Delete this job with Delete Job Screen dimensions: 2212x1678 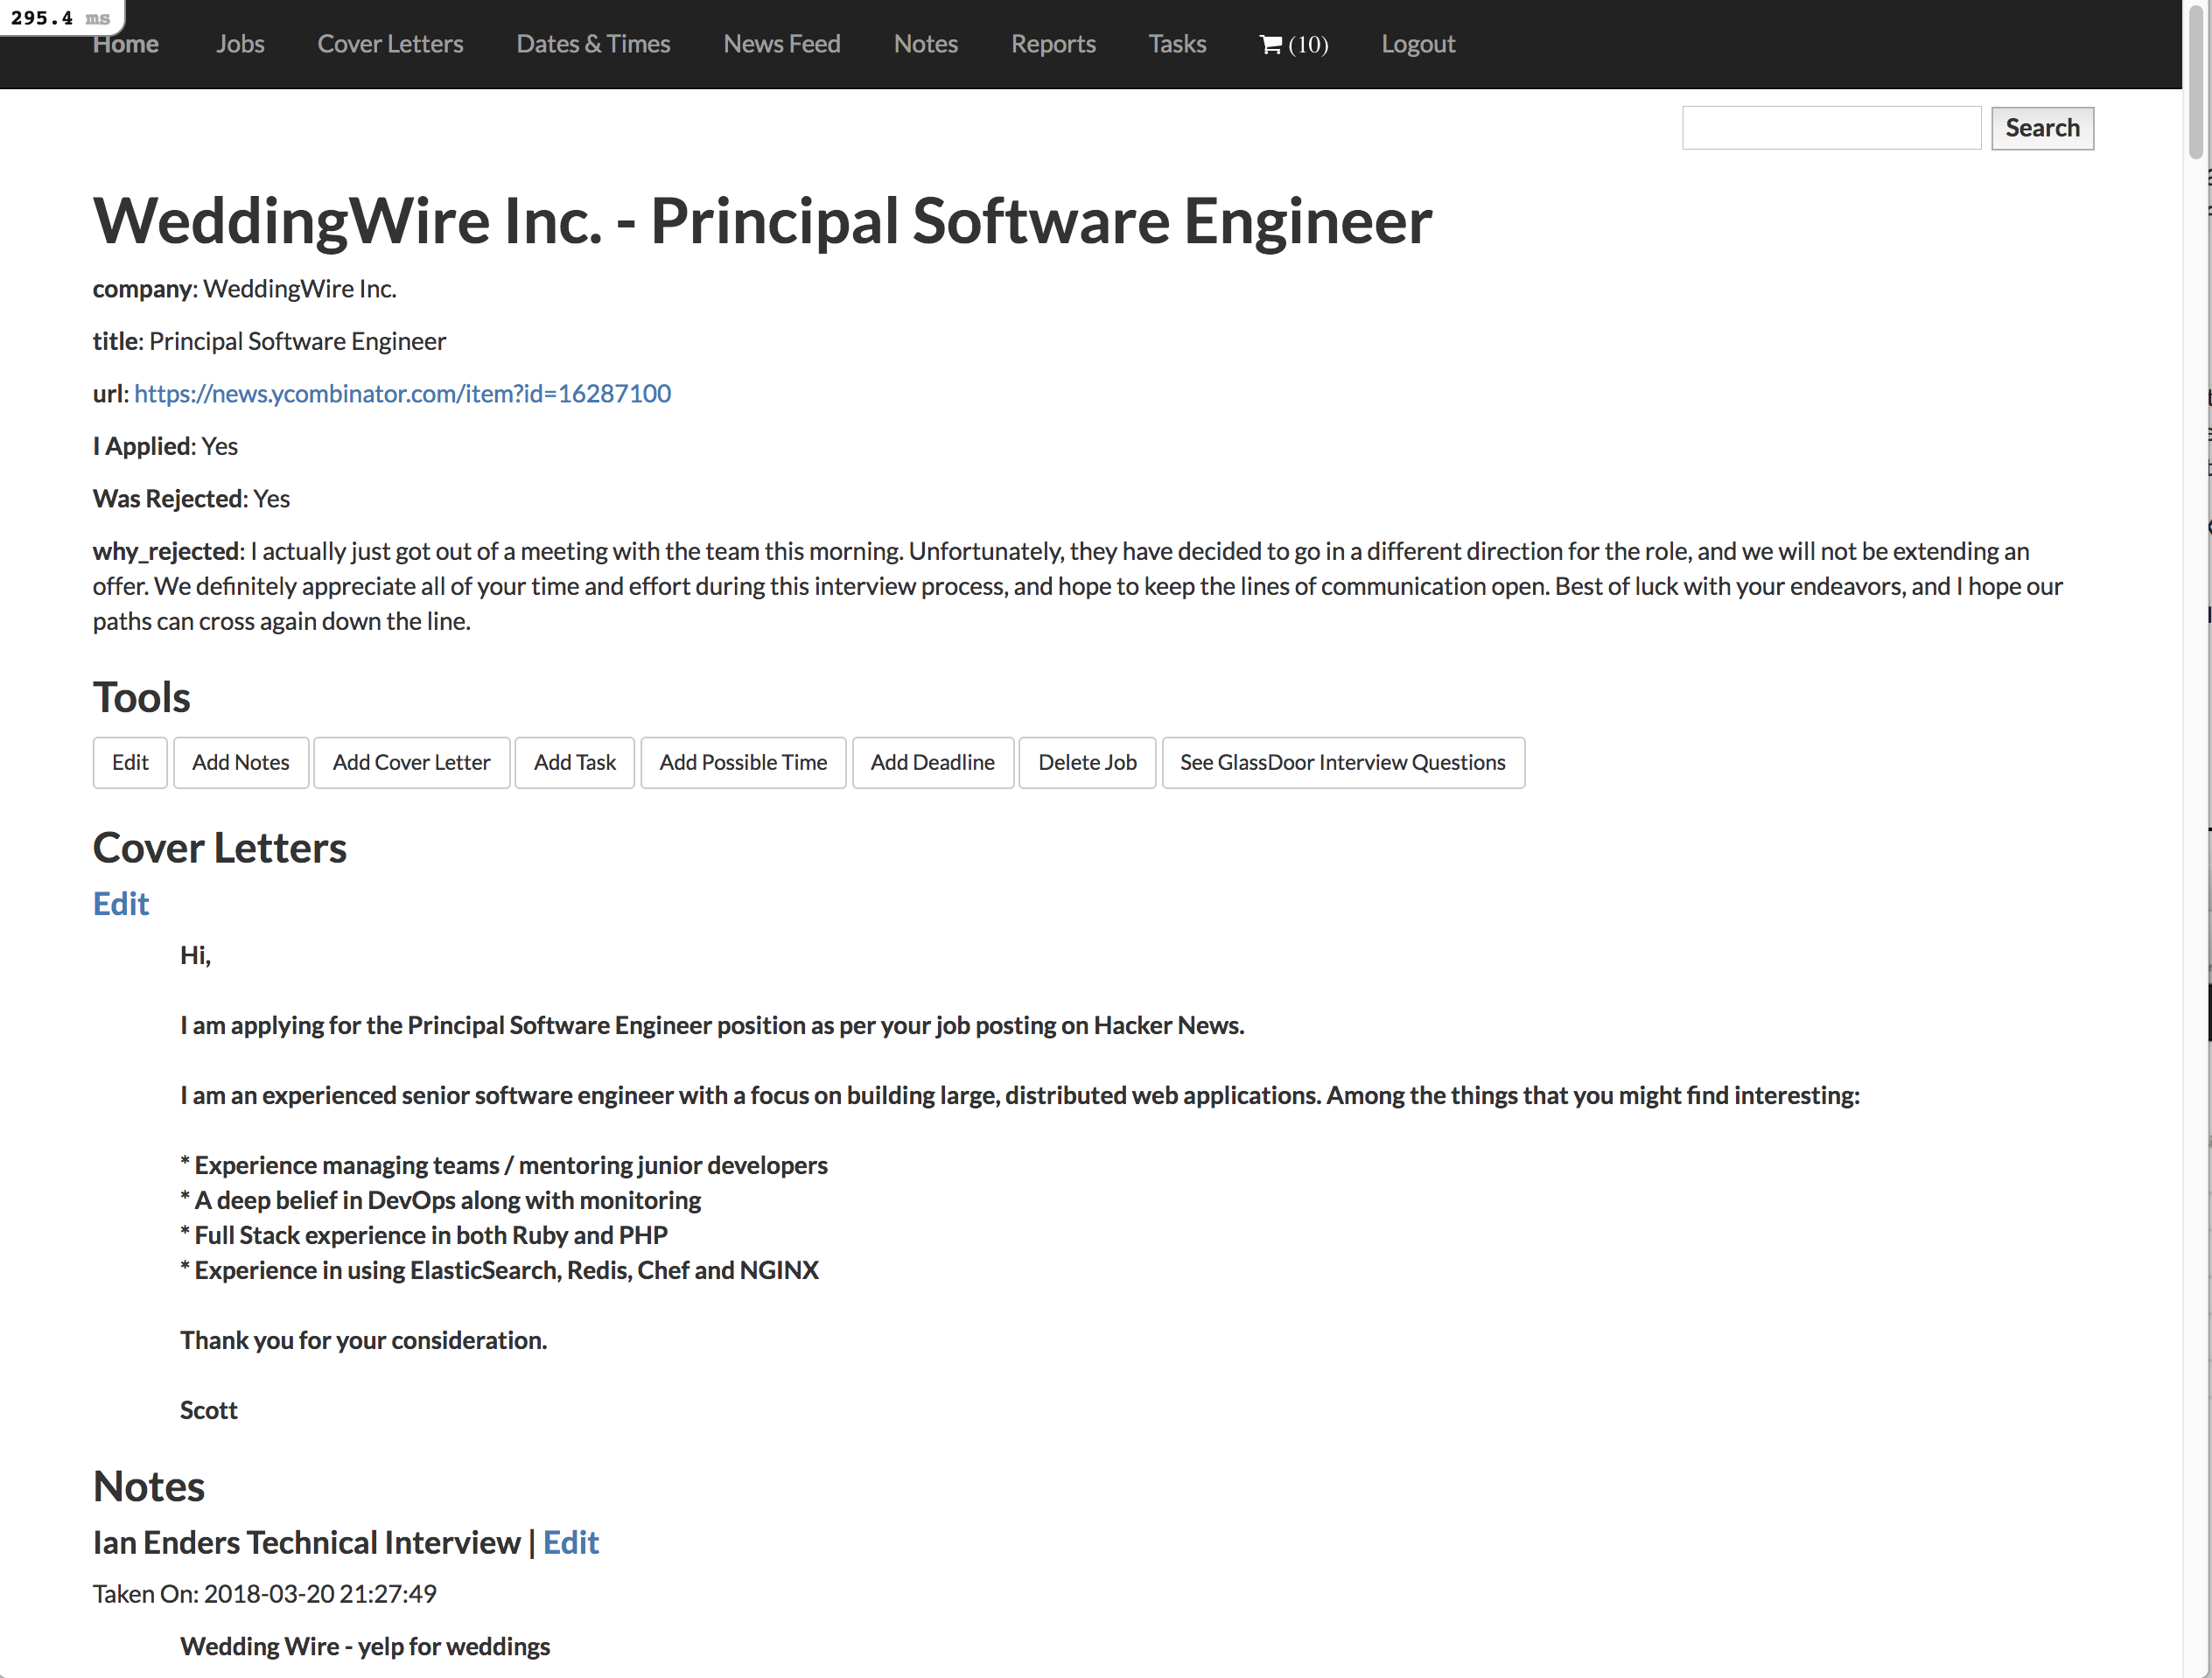coord(1087,763)
